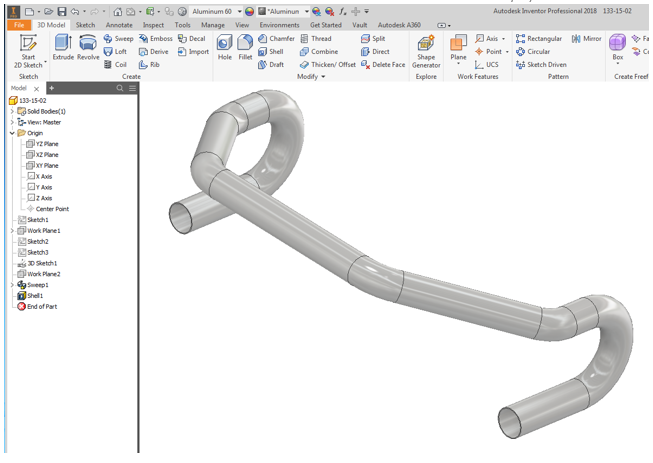653x463 pixels.
Task: Select the Hole tool
Action: point(224,47)
